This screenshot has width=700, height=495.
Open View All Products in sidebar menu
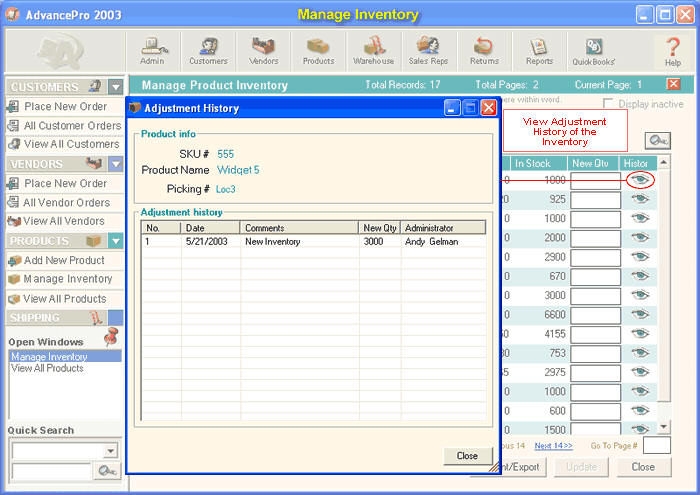65,299
